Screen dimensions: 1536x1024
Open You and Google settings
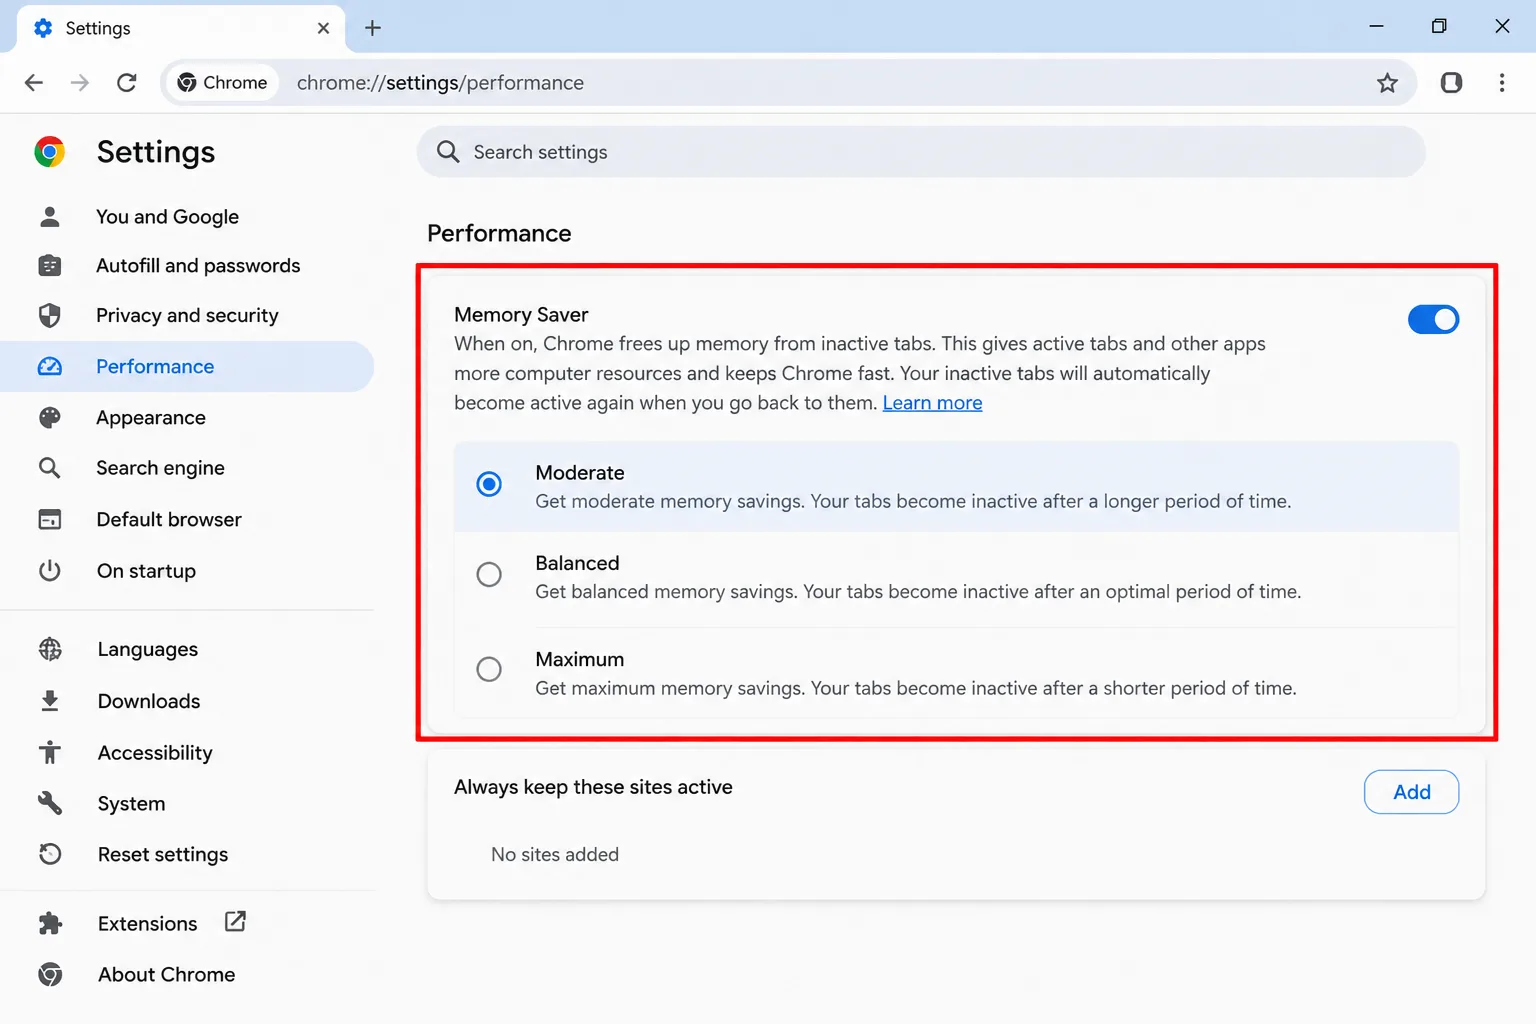point(187,216)
